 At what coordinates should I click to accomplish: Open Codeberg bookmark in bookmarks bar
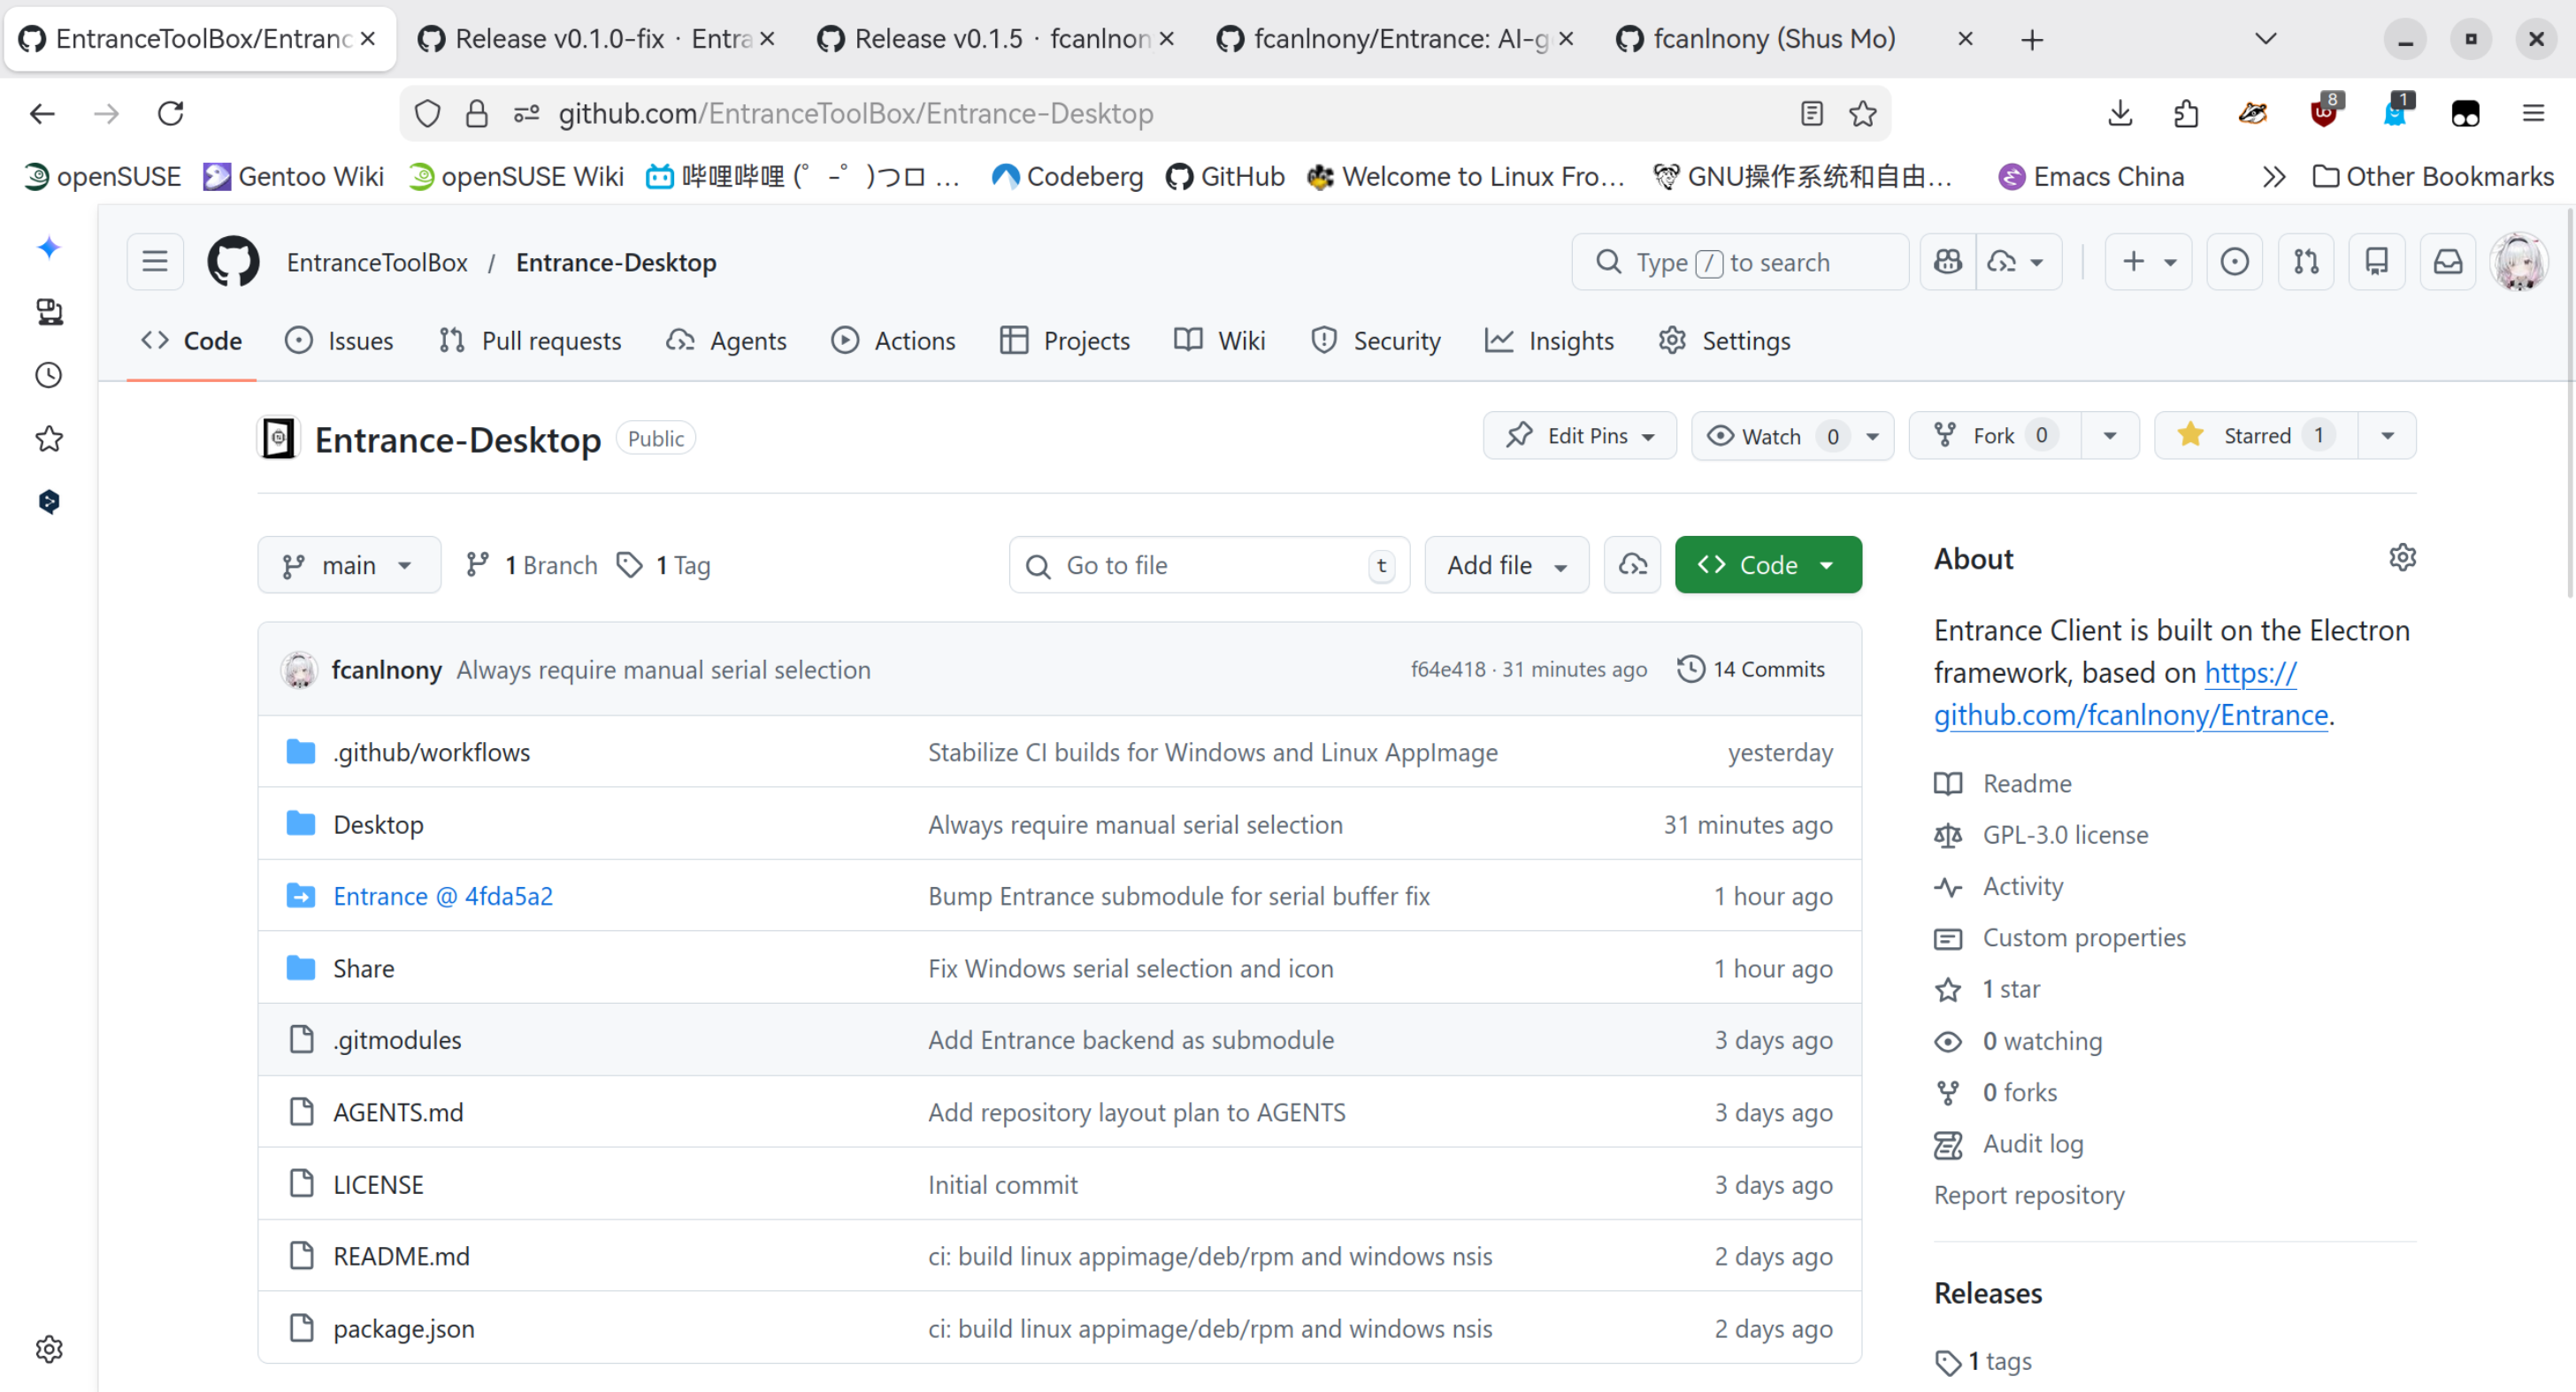pos(1067,177)
